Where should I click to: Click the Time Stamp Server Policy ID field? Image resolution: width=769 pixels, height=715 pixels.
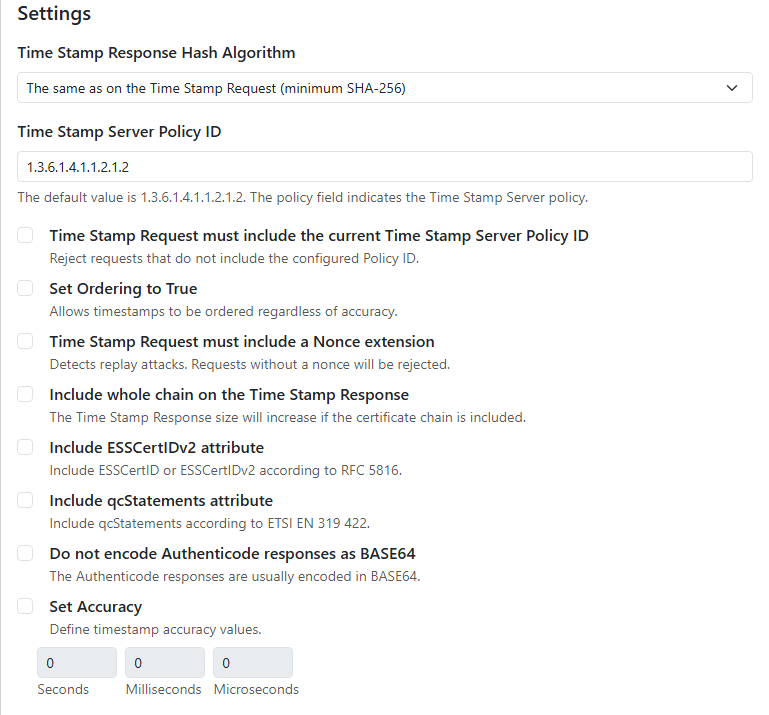384,167
